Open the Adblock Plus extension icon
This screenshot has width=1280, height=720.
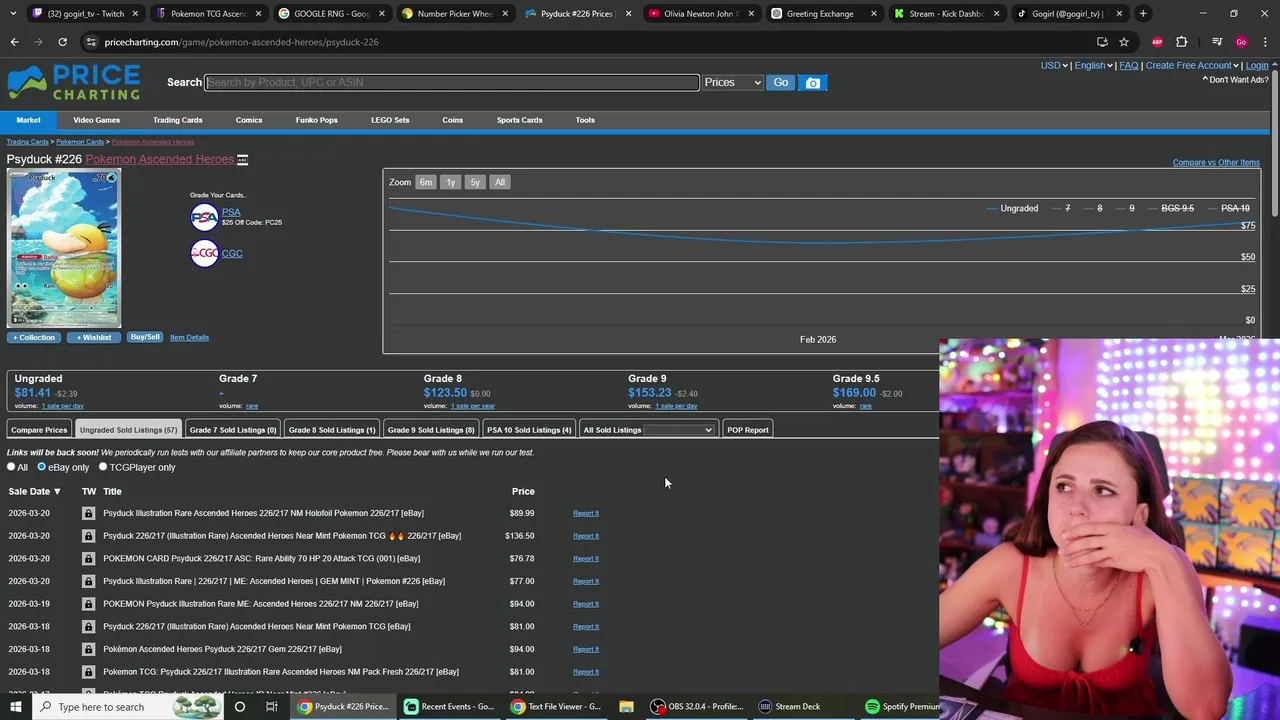(x=1157, y=42)
